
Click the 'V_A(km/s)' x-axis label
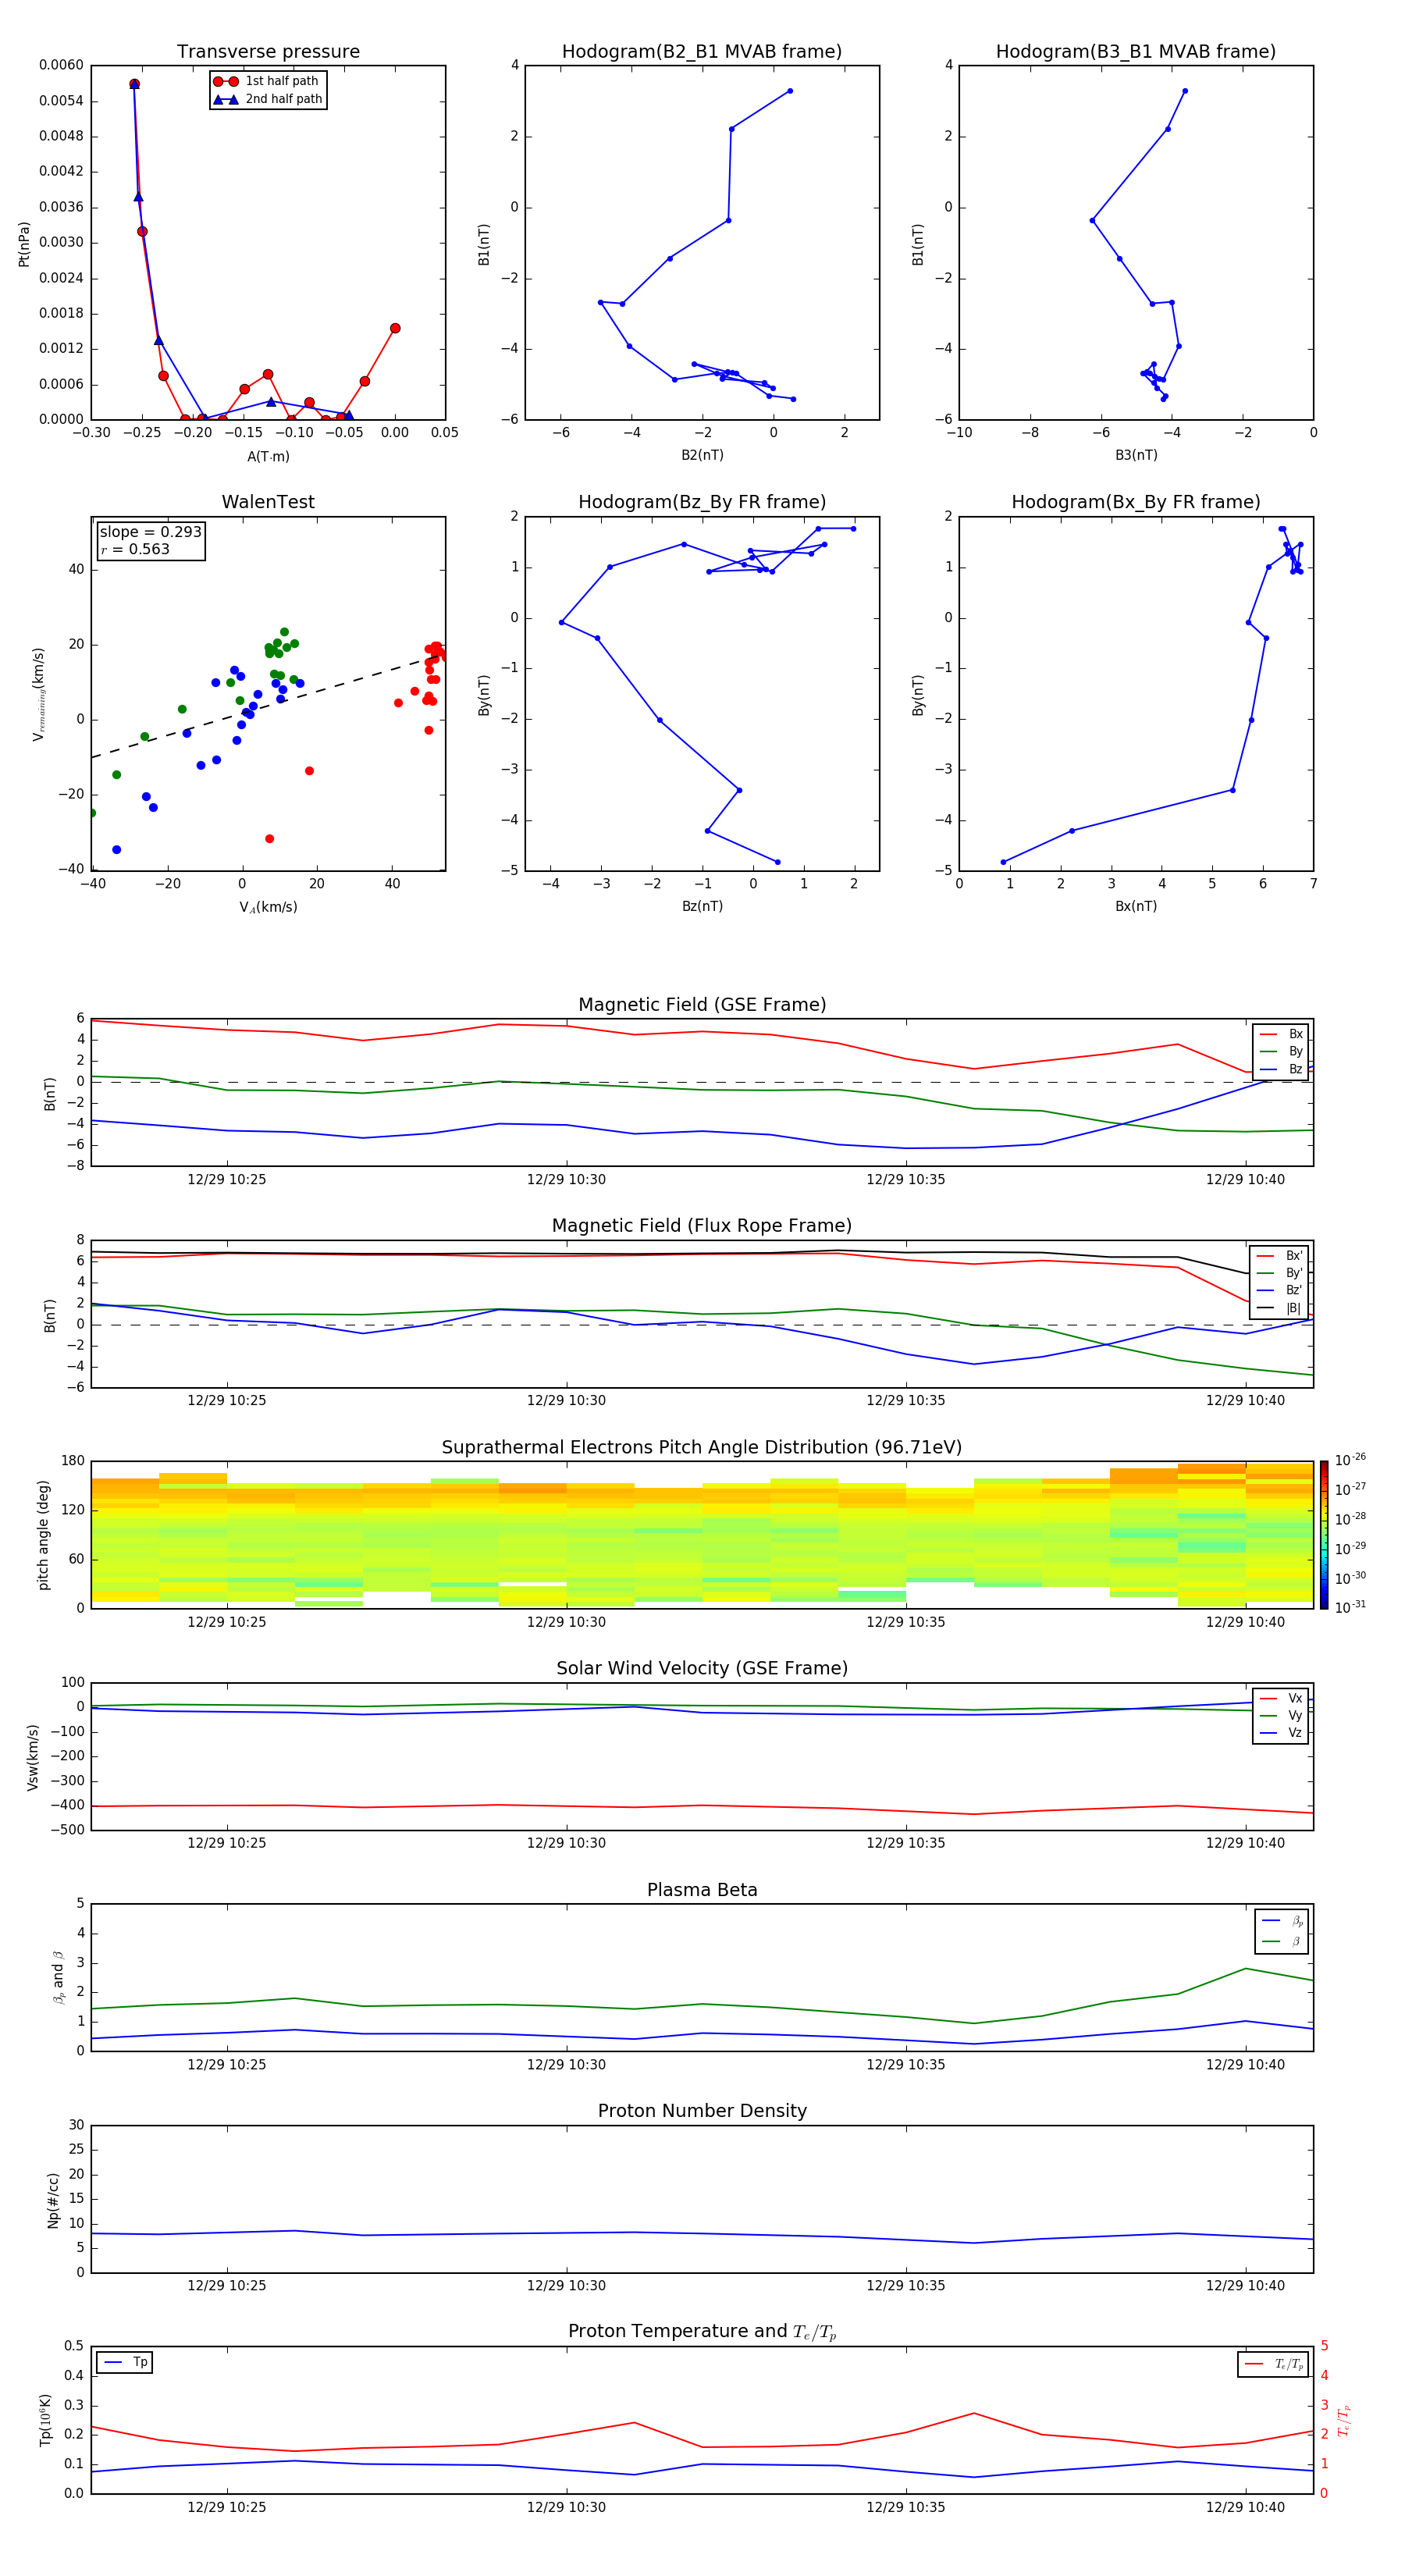point(268,907)
